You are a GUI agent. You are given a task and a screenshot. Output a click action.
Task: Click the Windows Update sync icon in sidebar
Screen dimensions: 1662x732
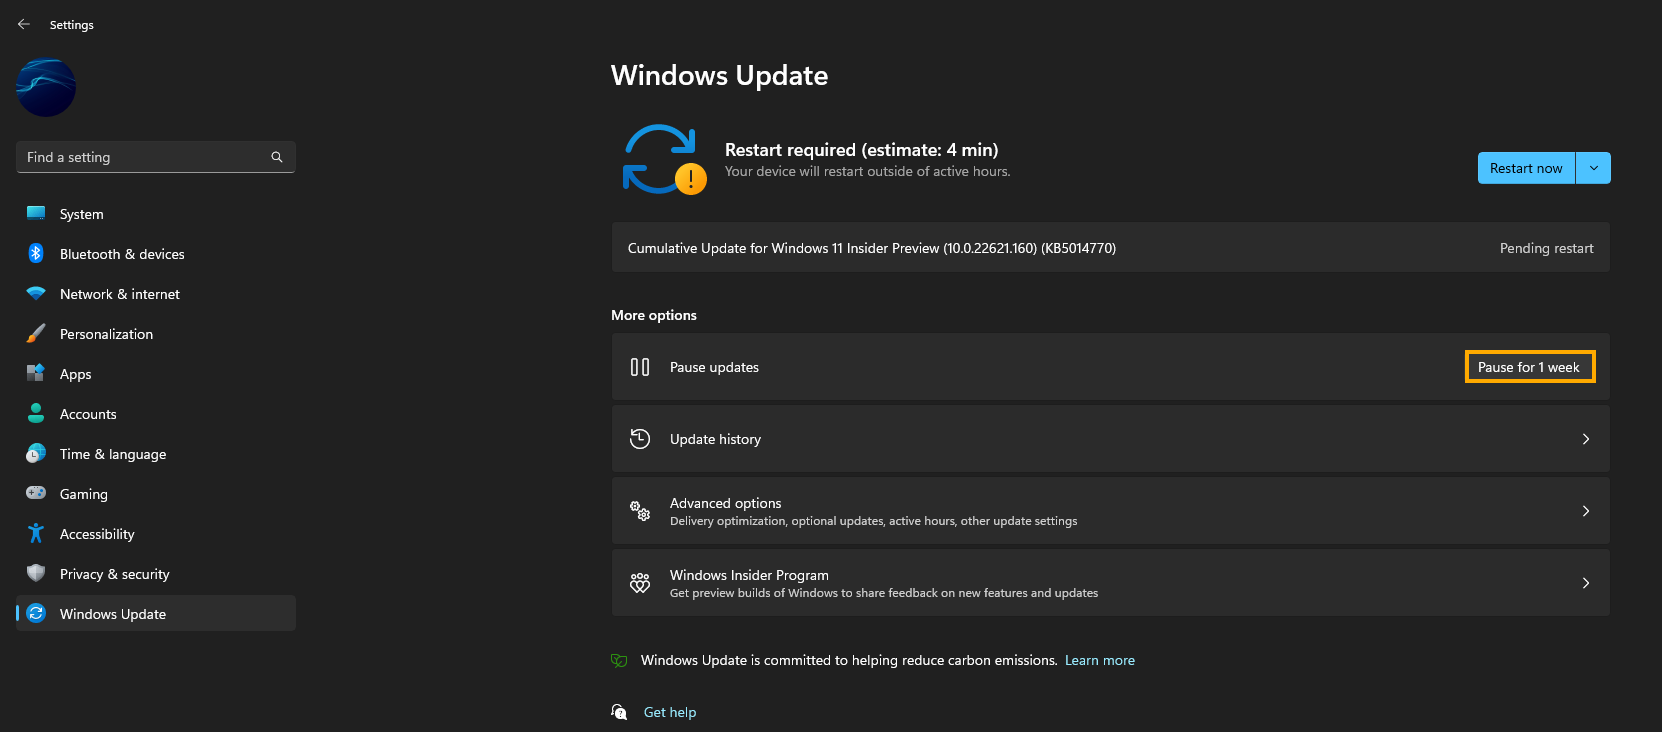36,613
